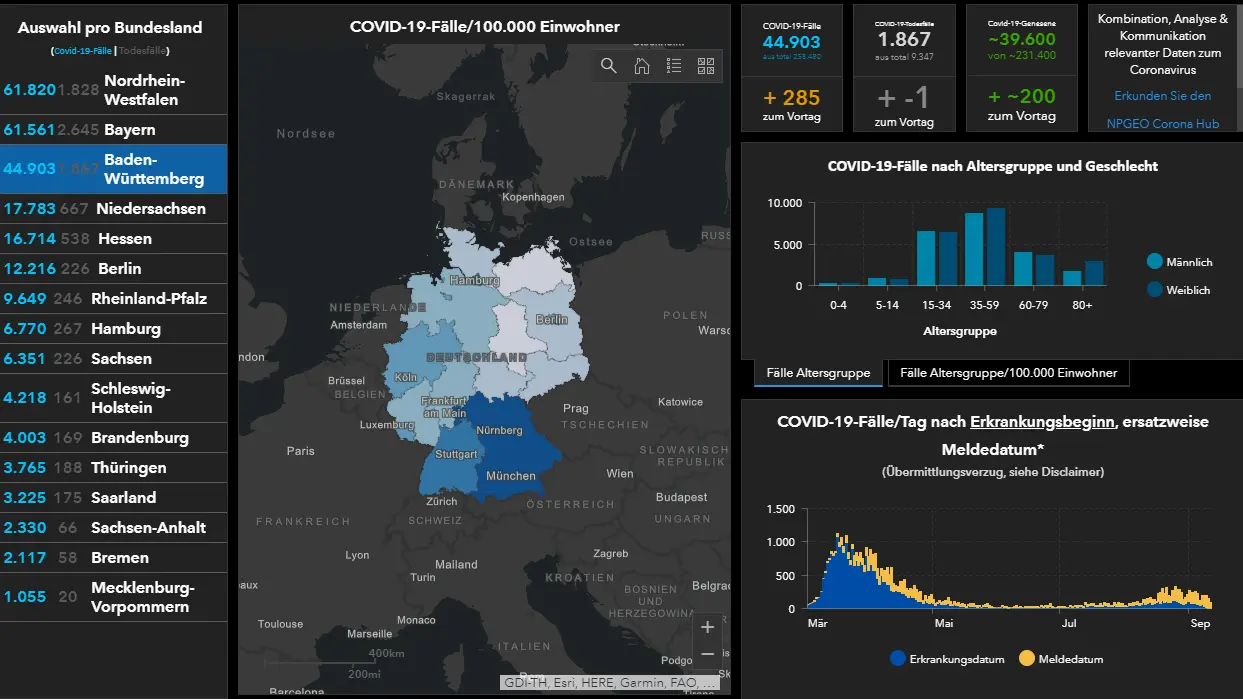Select Berlin from the Bundesland list
The width and height of the screenshot is (1243, 699).
coord(113,268)
